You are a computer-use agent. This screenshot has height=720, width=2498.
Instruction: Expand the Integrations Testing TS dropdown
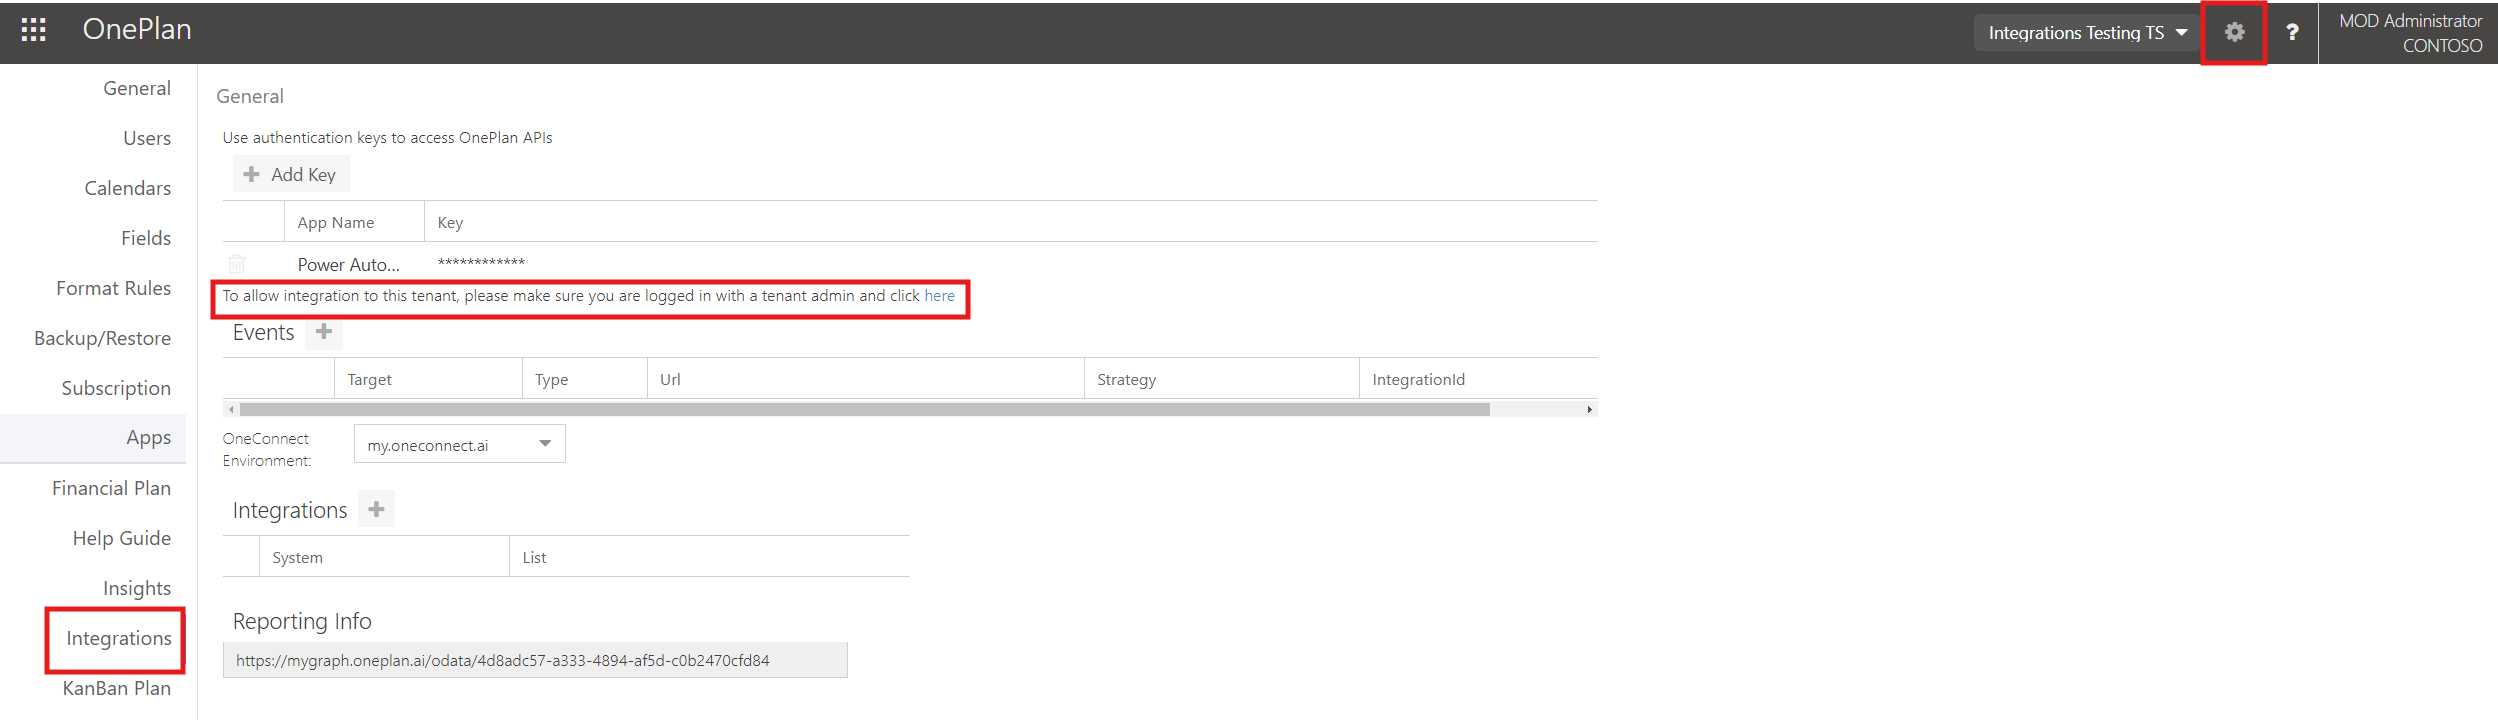tap(2087, 32)
